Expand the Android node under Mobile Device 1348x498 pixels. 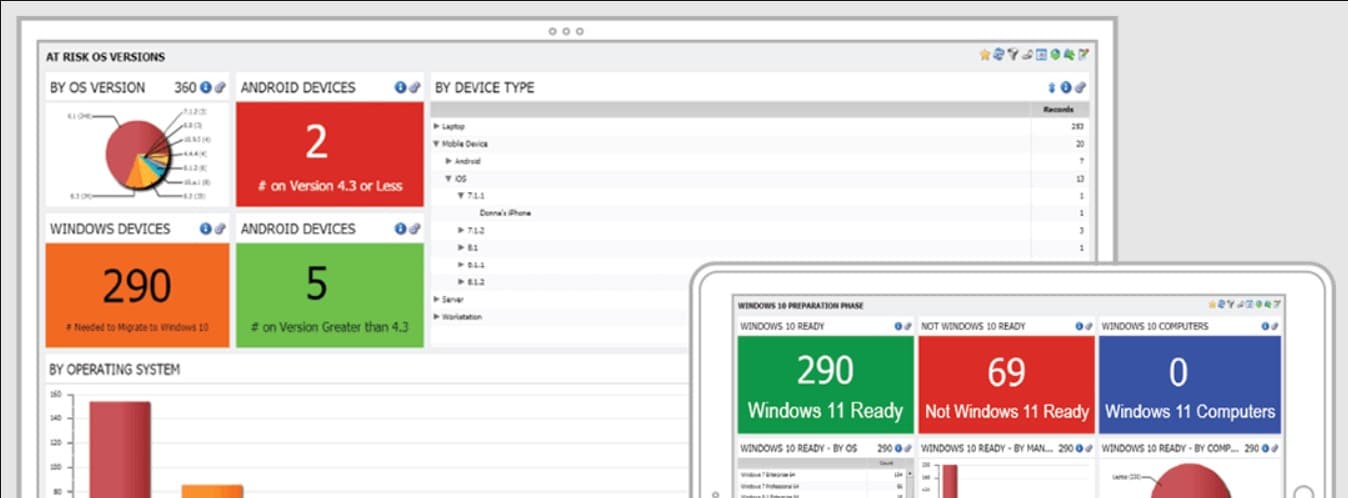point(449,161)
